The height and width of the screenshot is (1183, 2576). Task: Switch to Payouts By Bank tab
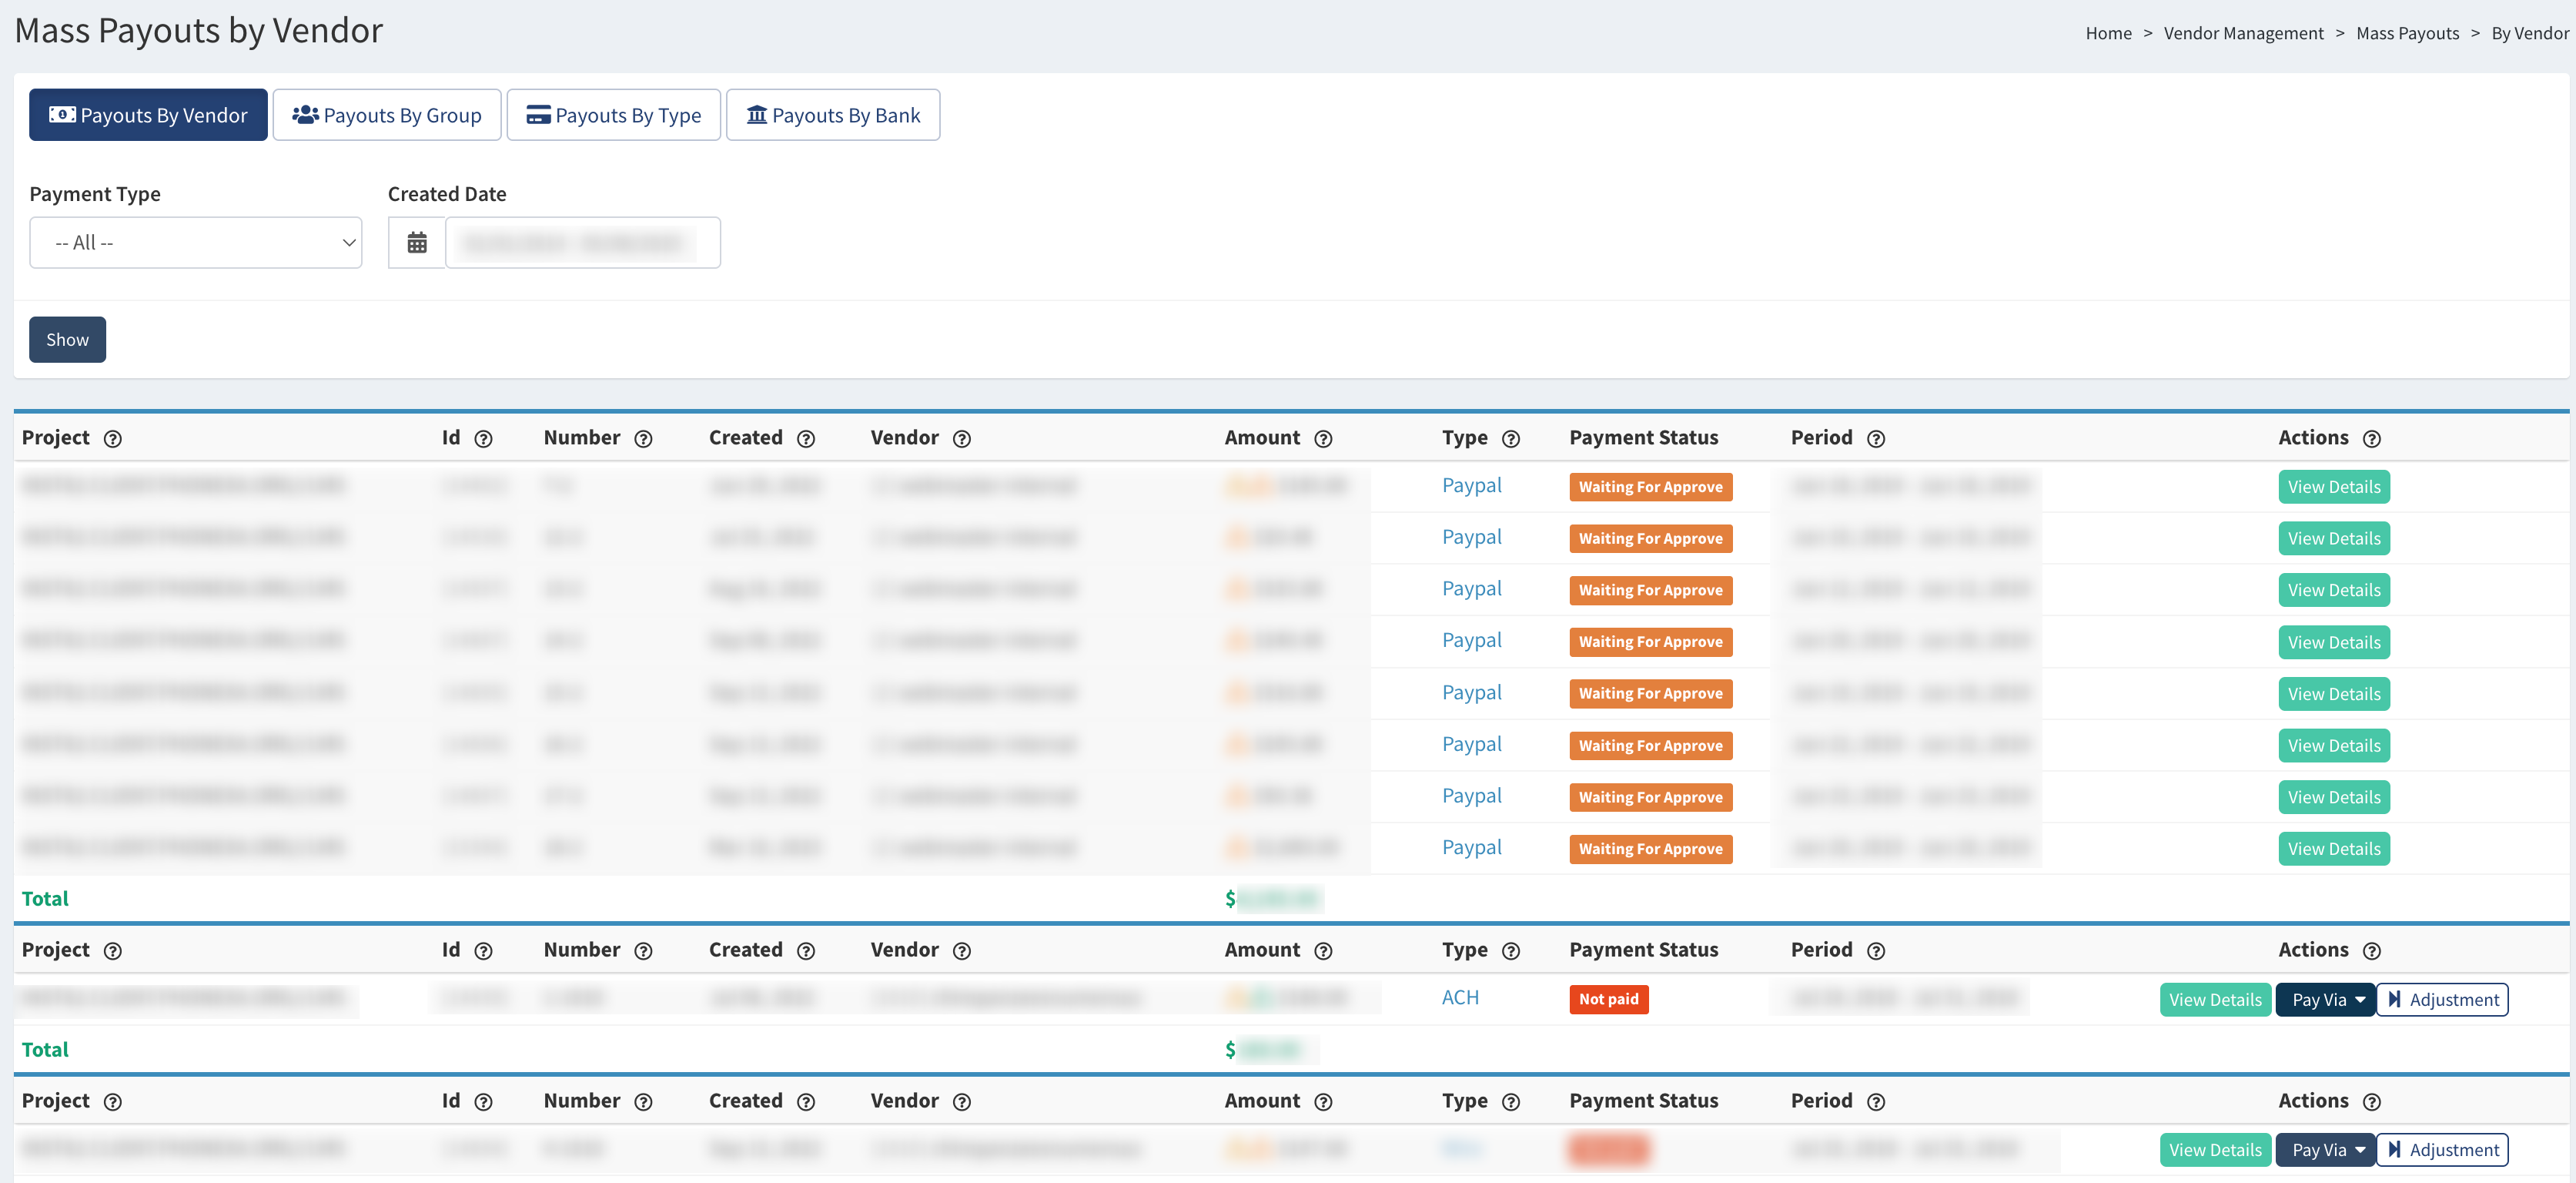click(x=832, y=116)
